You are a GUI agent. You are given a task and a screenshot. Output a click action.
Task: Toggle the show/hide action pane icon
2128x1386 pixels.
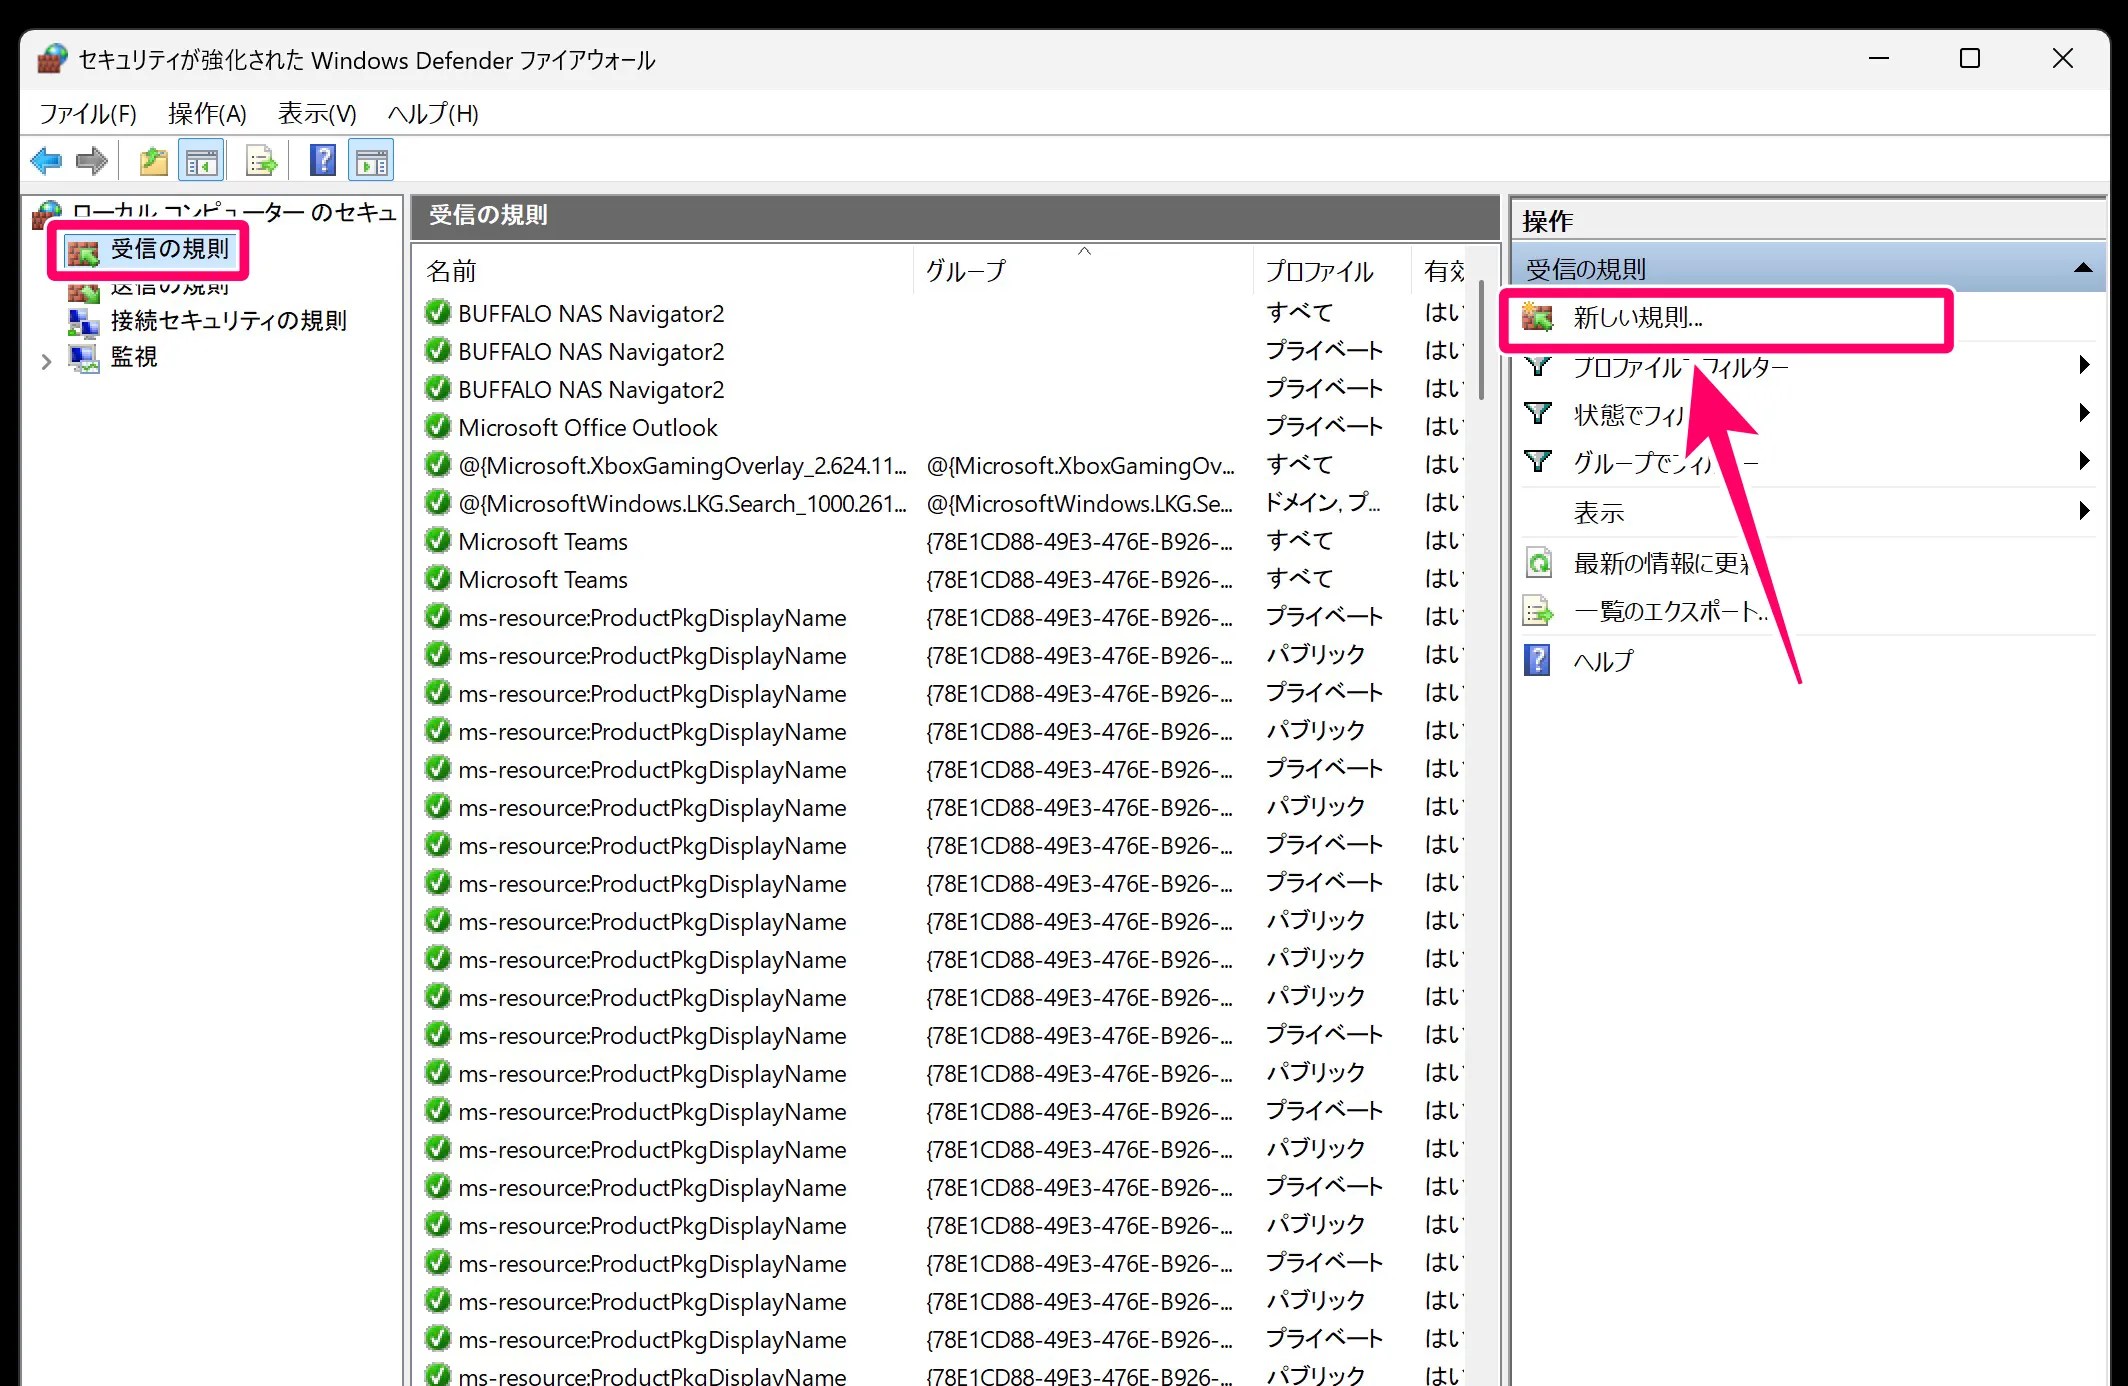(x=371, y=160)
